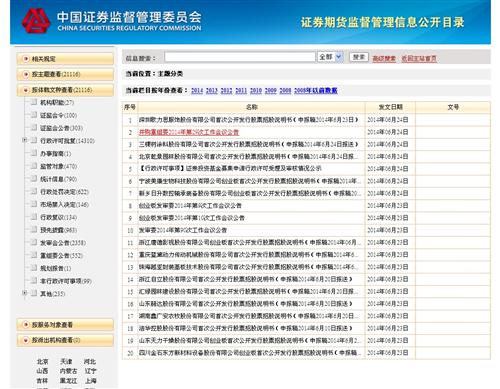Select the 发审会公告(2358) tree item
500x389 pixels.
click(63, 243)
